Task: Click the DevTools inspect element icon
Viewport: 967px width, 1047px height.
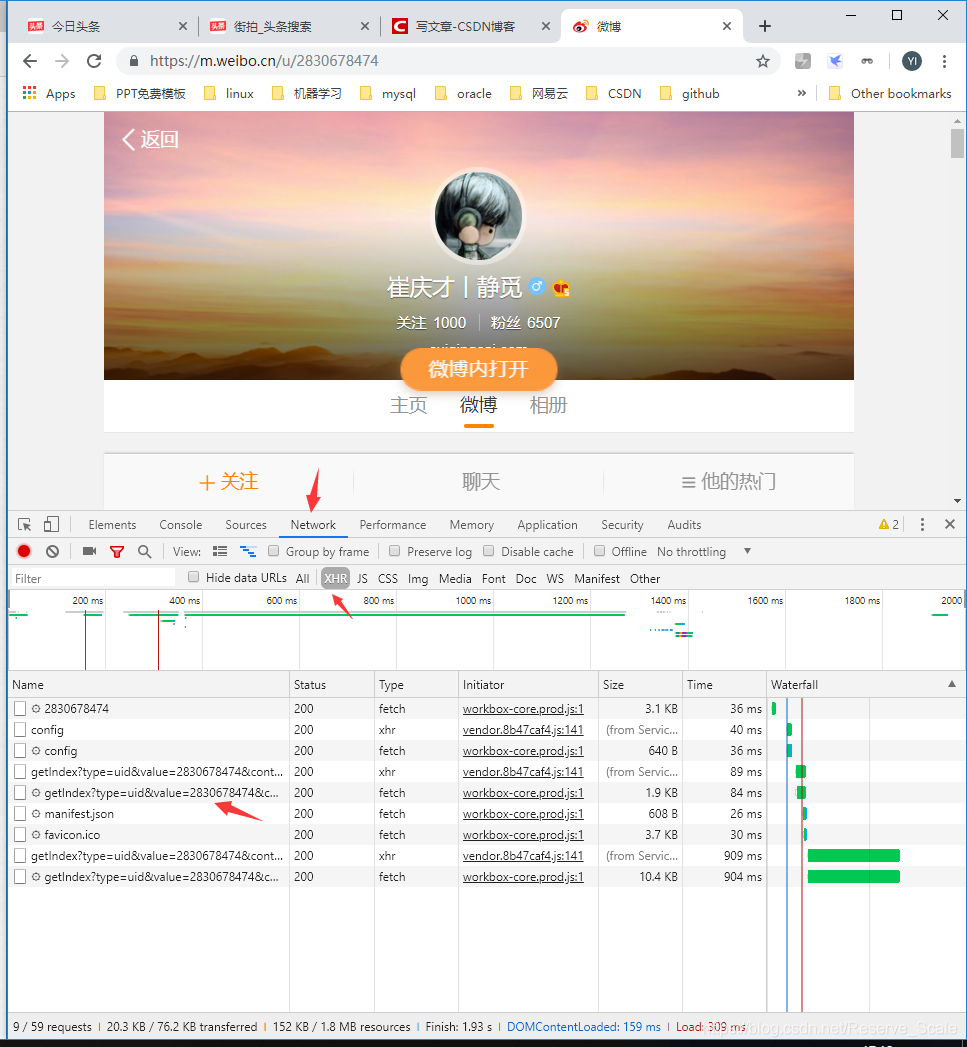Action: pyautogui.click(x=25, y=525)
